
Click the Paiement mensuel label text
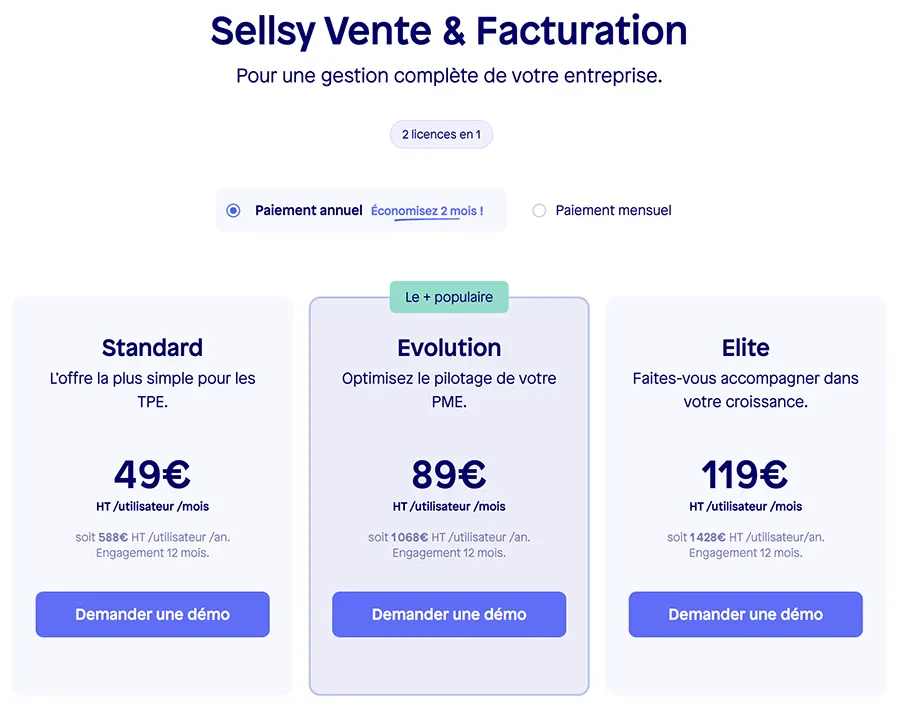(x=613, y=211)
